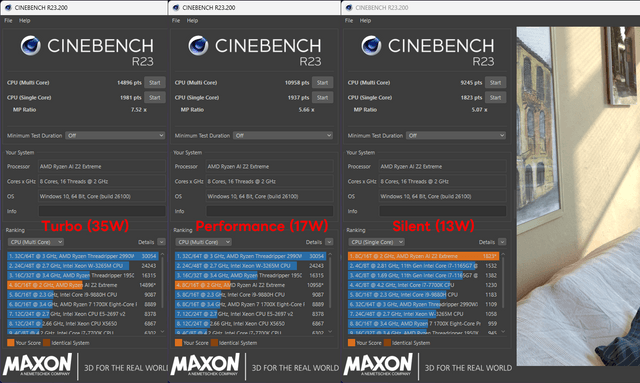Click the empty Info field in middle window
The height and width of the screenshot is (383, 640).
click(x=270, y=211)
